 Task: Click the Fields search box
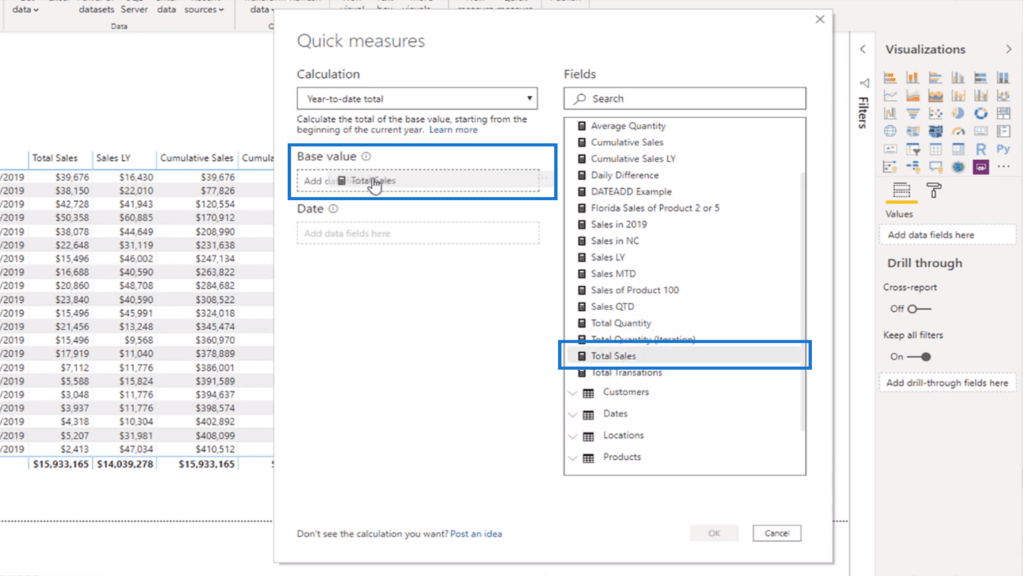tap(685, 99)
